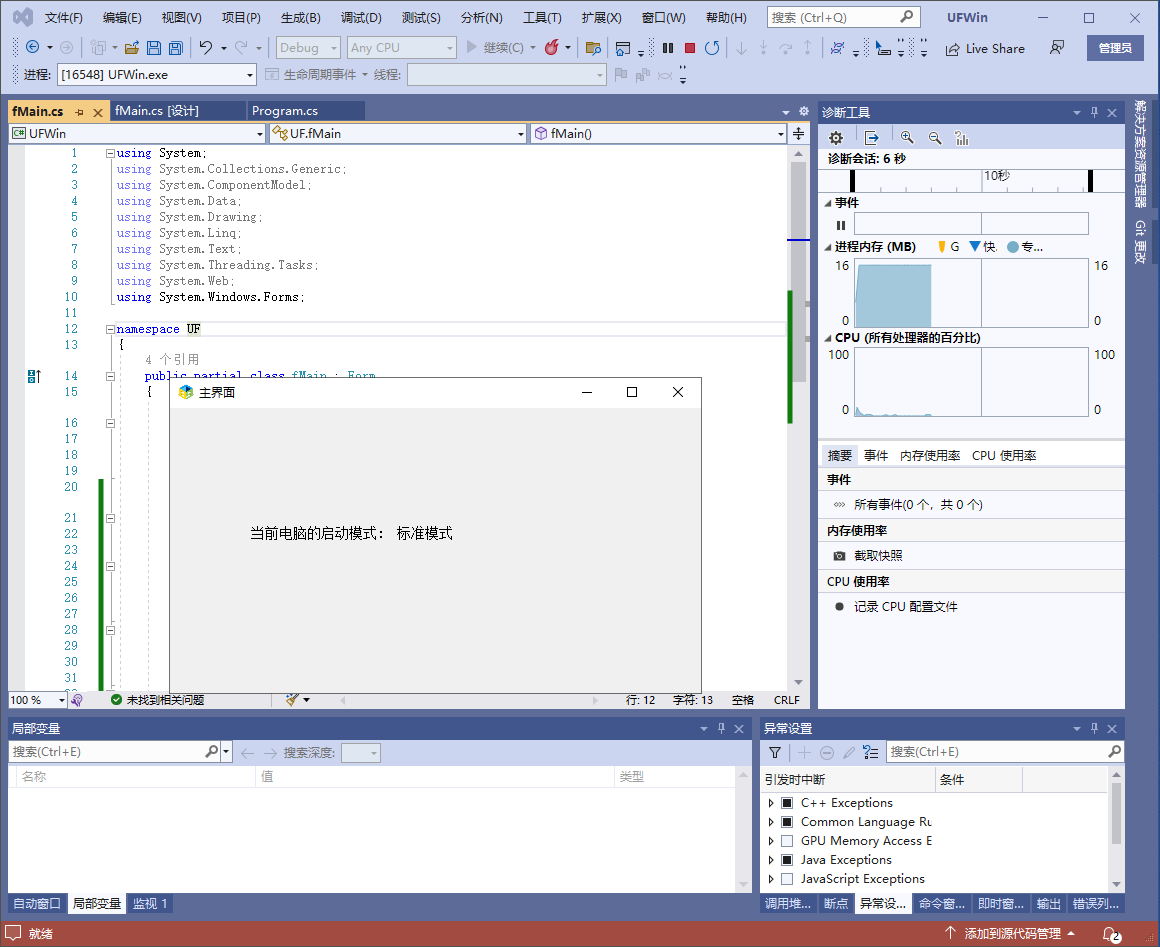1160x947 pixels.
Task: Toggle Java Exceptions checkbox
Action: [x=787, y=860]
